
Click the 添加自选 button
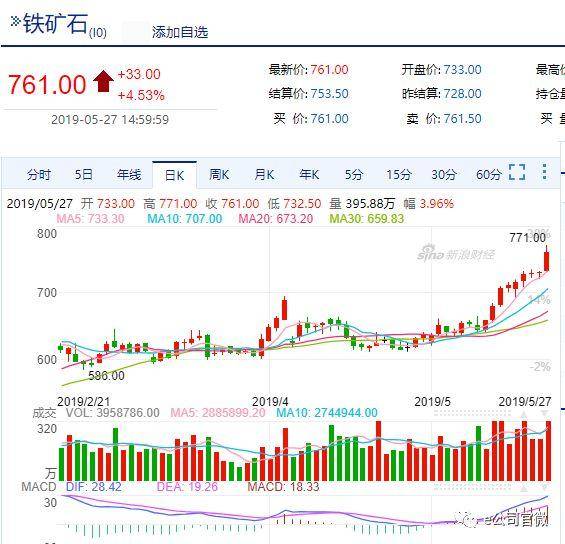[x=180, y=32]
